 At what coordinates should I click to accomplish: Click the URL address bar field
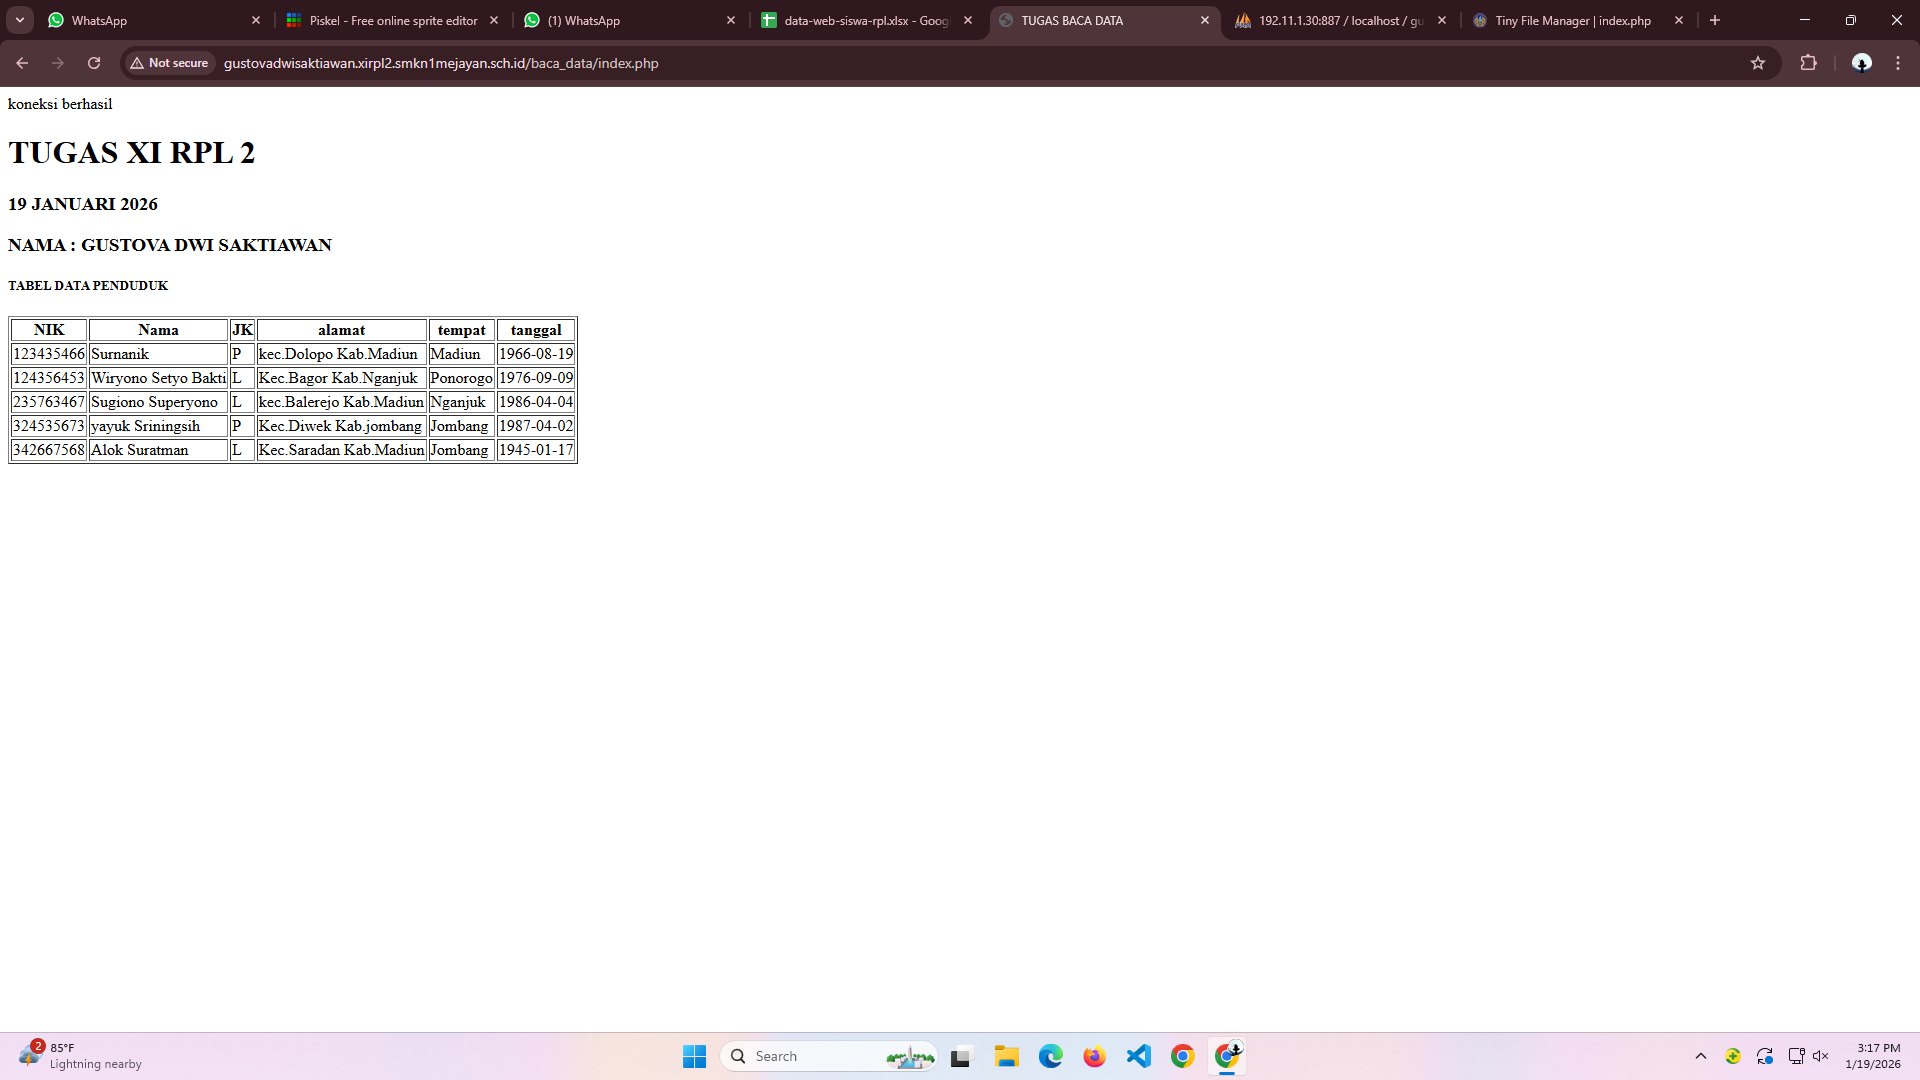tap(900, 63)
